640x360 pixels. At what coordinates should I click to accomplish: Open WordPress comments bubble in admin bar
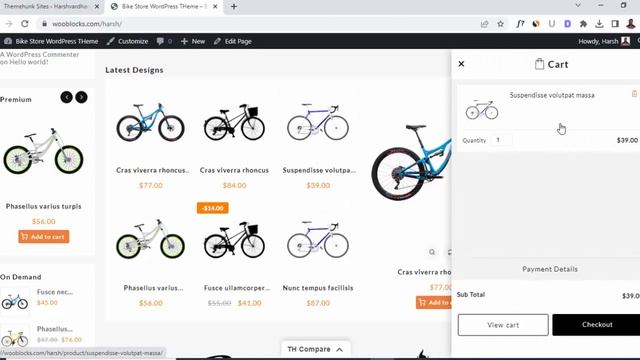point(164,41)
